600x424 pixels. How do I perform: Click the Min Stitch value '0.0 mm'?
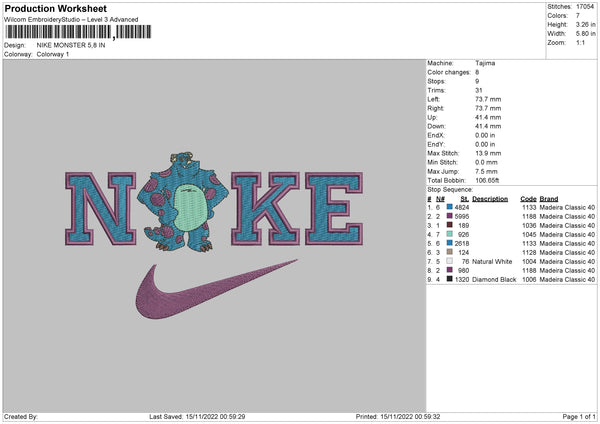pyautogui.click(x=487, y=162)
